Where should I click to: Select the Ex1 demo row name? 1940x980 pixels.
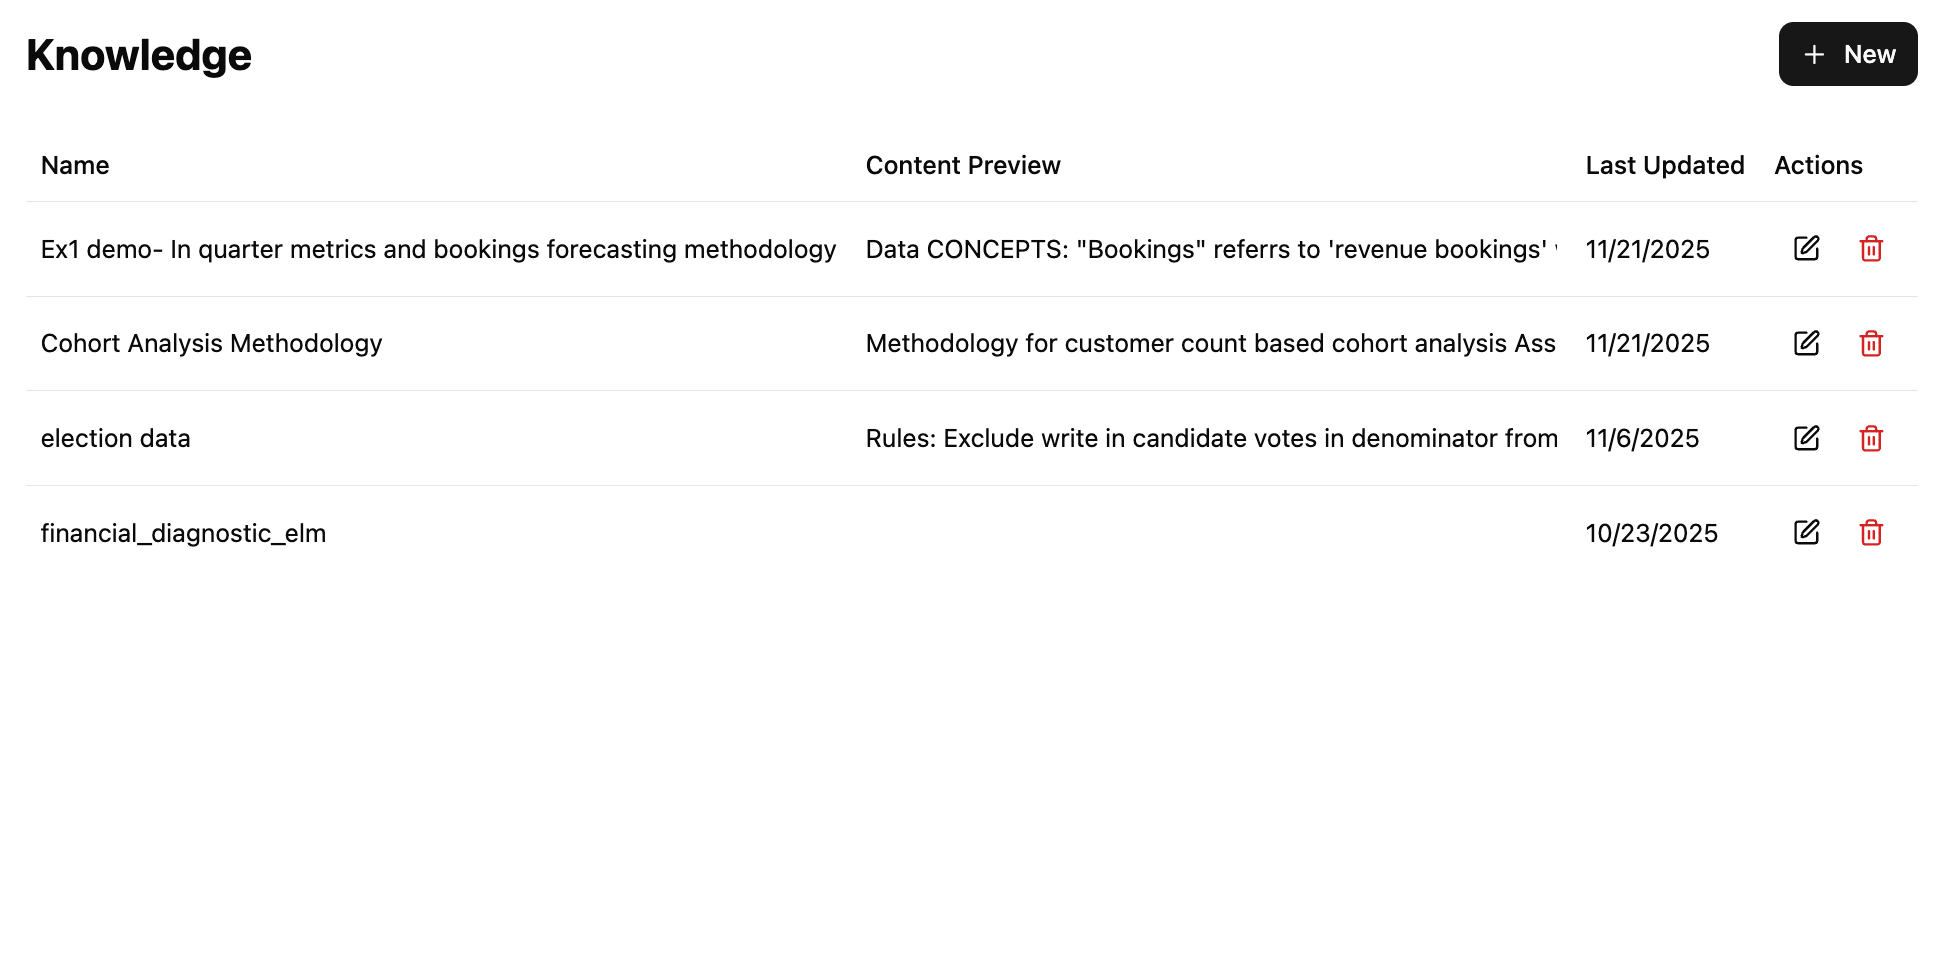[x=438, y=249]
